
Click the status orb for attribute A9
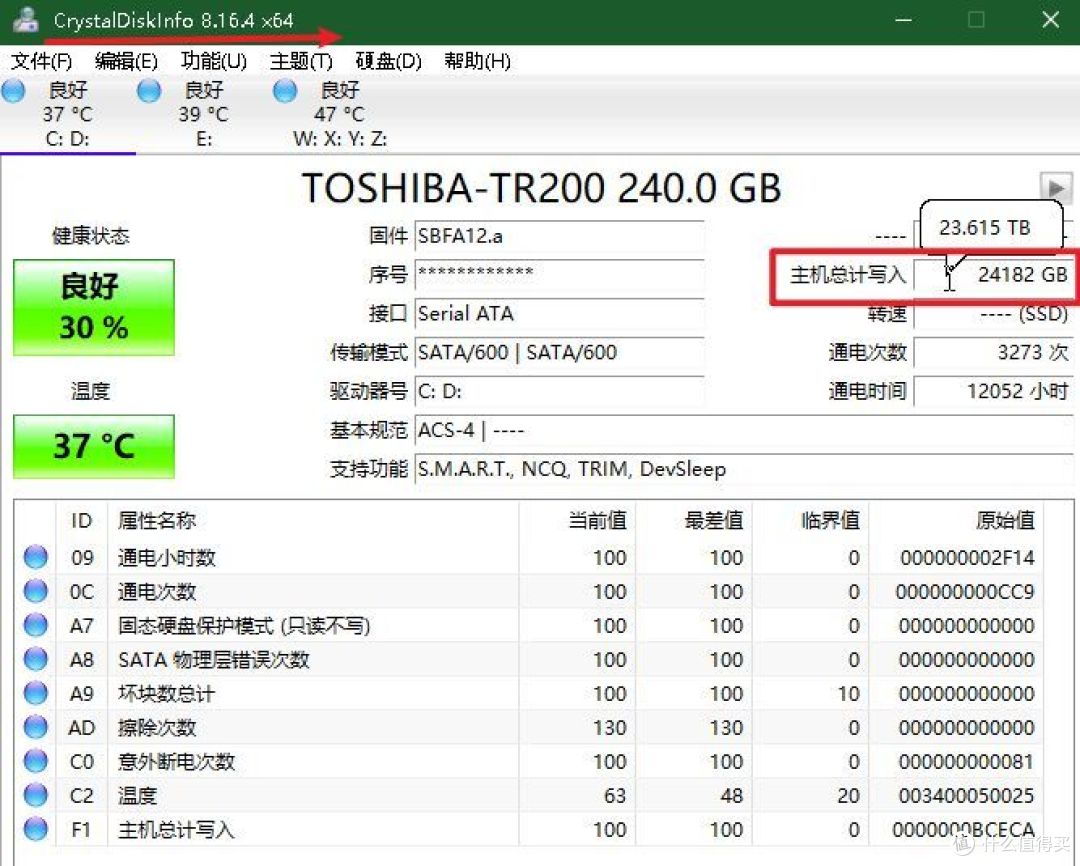36,693
